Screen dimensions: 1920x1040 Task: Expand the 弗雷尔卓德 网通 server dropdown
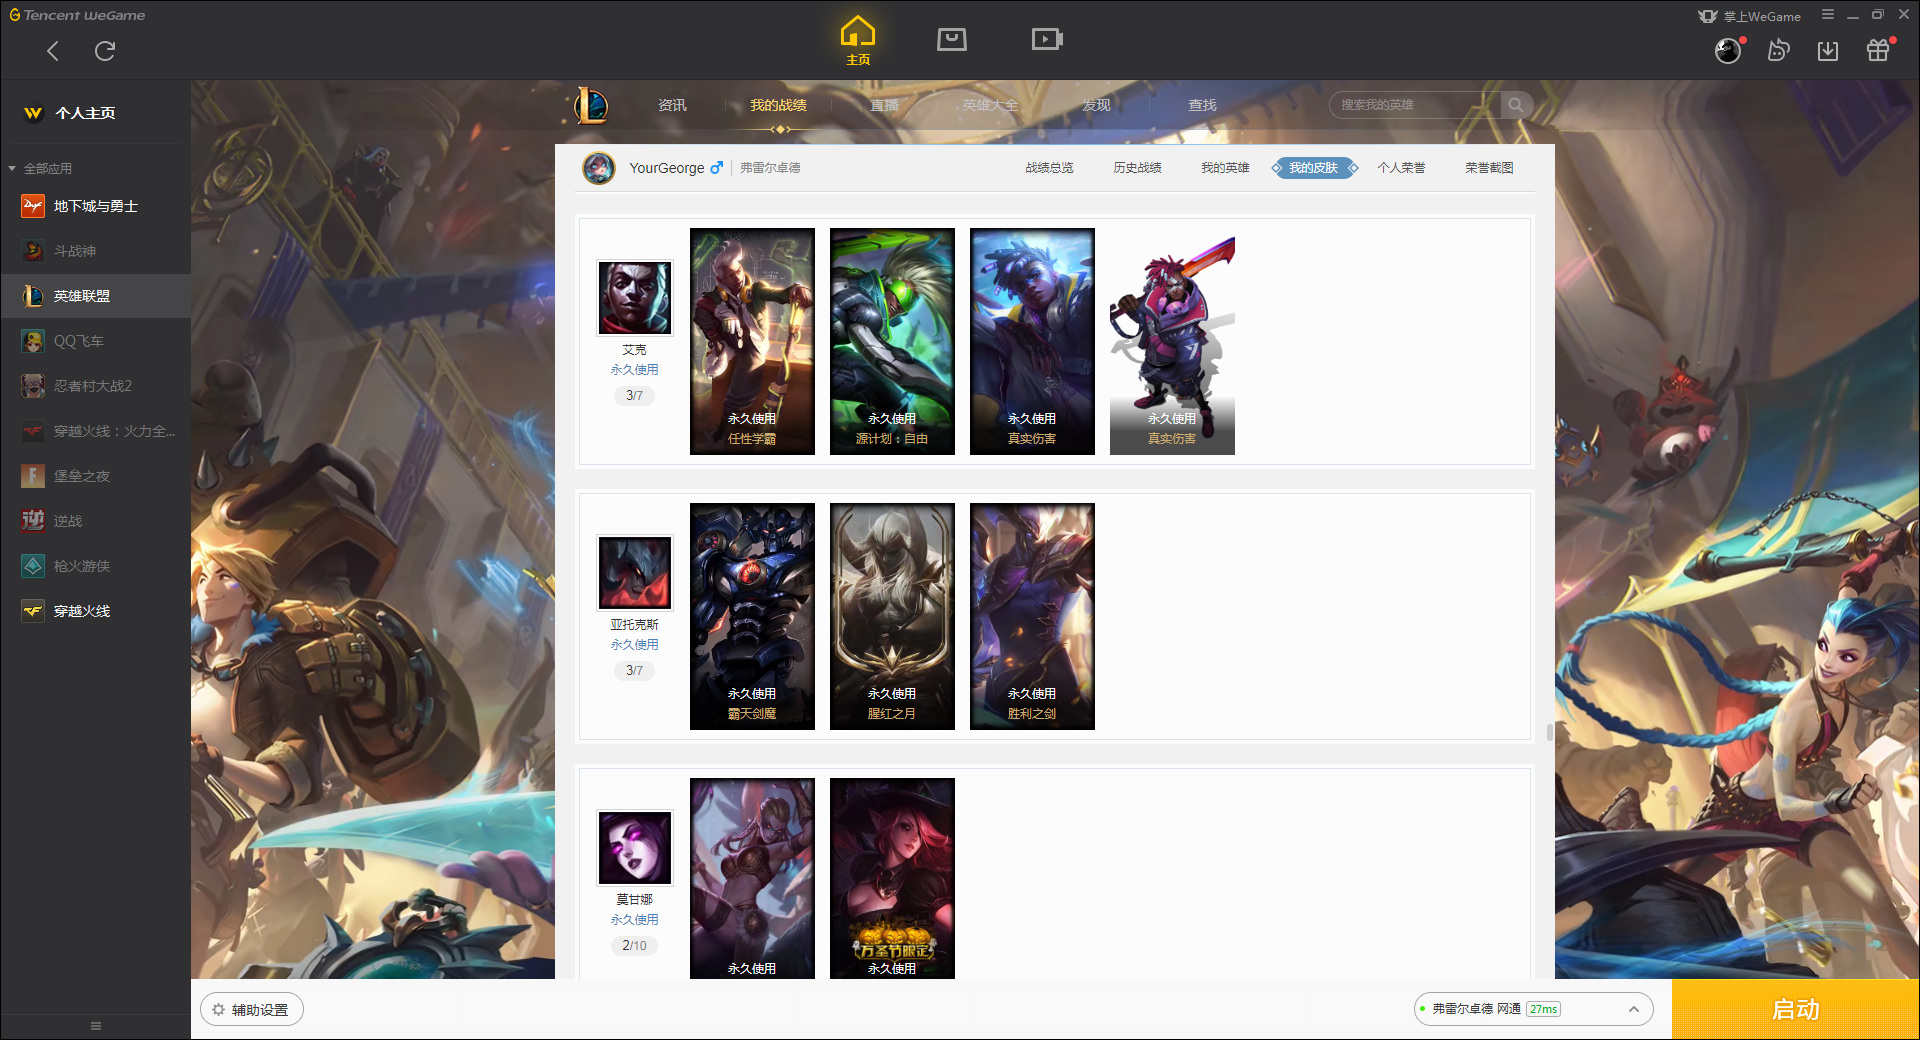1533,1009
